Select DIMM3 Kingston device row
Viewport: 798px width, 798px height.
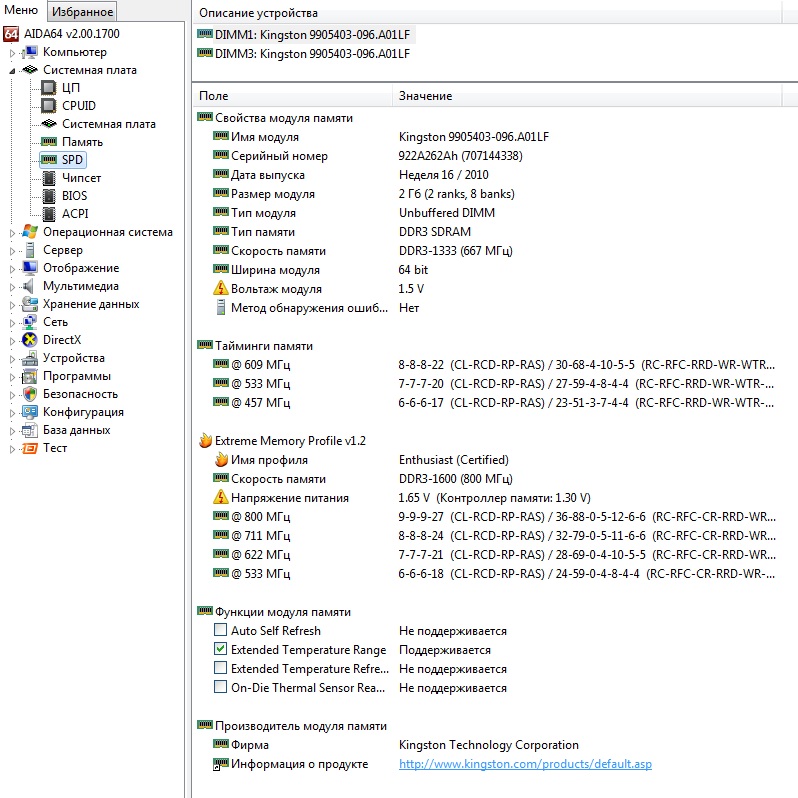[x=304, y=53]
